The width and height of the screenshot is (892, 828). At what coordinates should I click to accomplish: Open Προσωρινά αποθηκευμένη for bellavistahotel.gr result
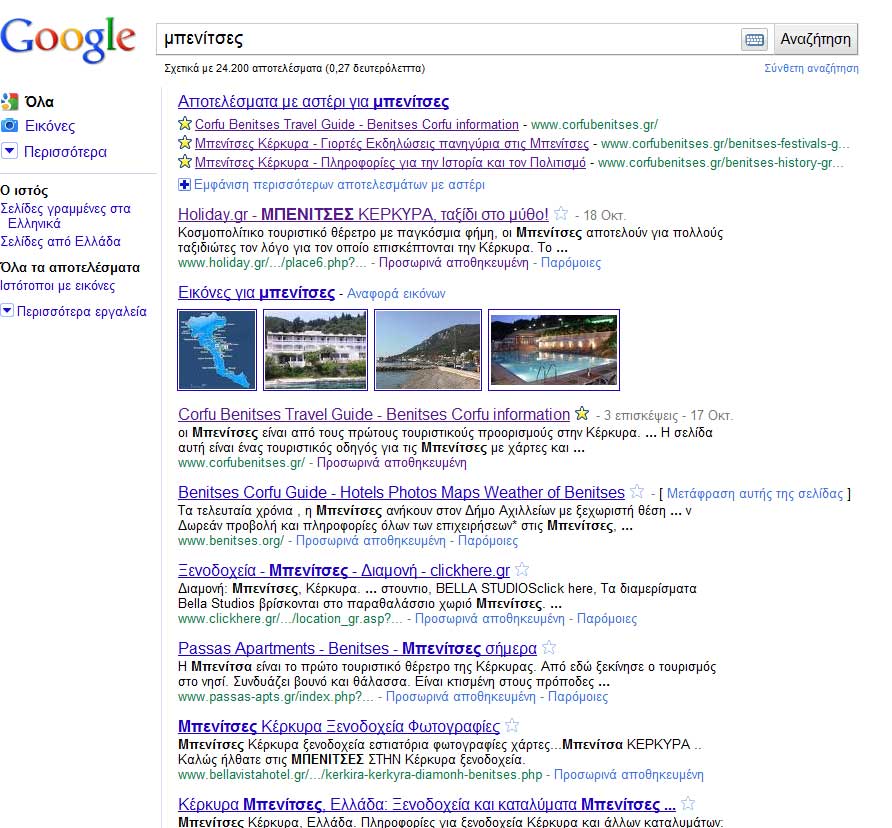629,775
